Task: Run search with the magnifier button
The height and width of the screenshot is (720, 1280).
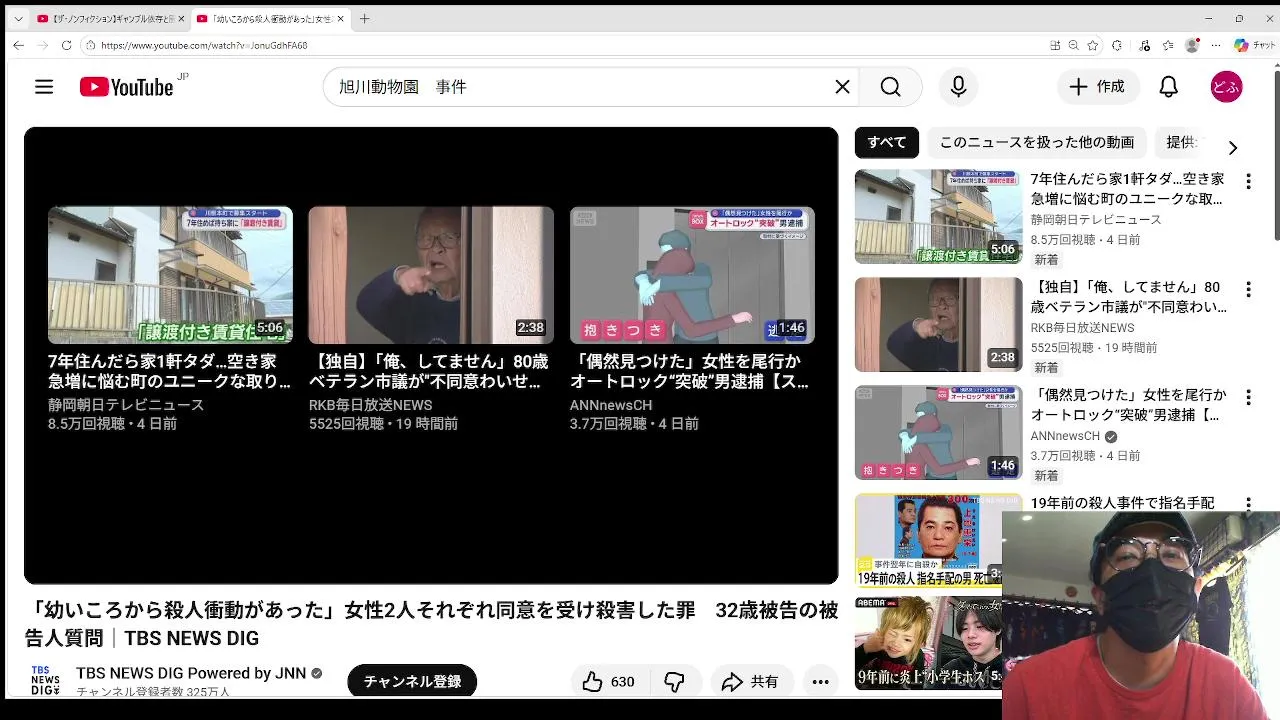Action: click(x=891, y=87)
